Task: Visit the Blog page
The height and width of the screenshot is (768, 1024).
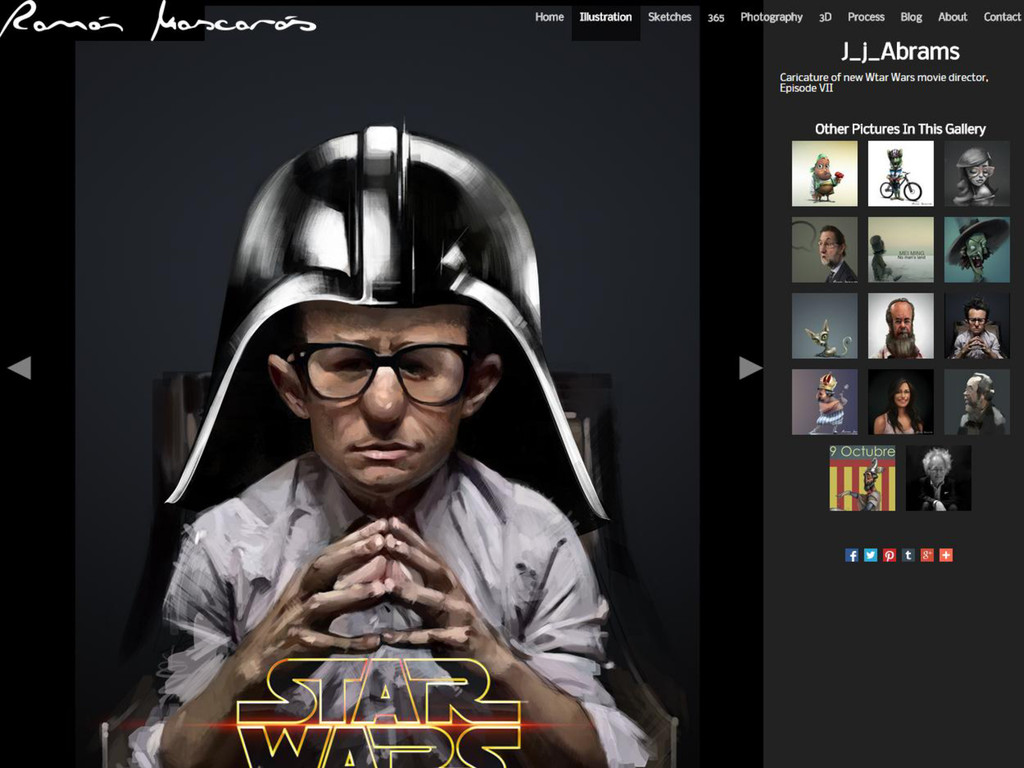Action: (x=911, y=17)
